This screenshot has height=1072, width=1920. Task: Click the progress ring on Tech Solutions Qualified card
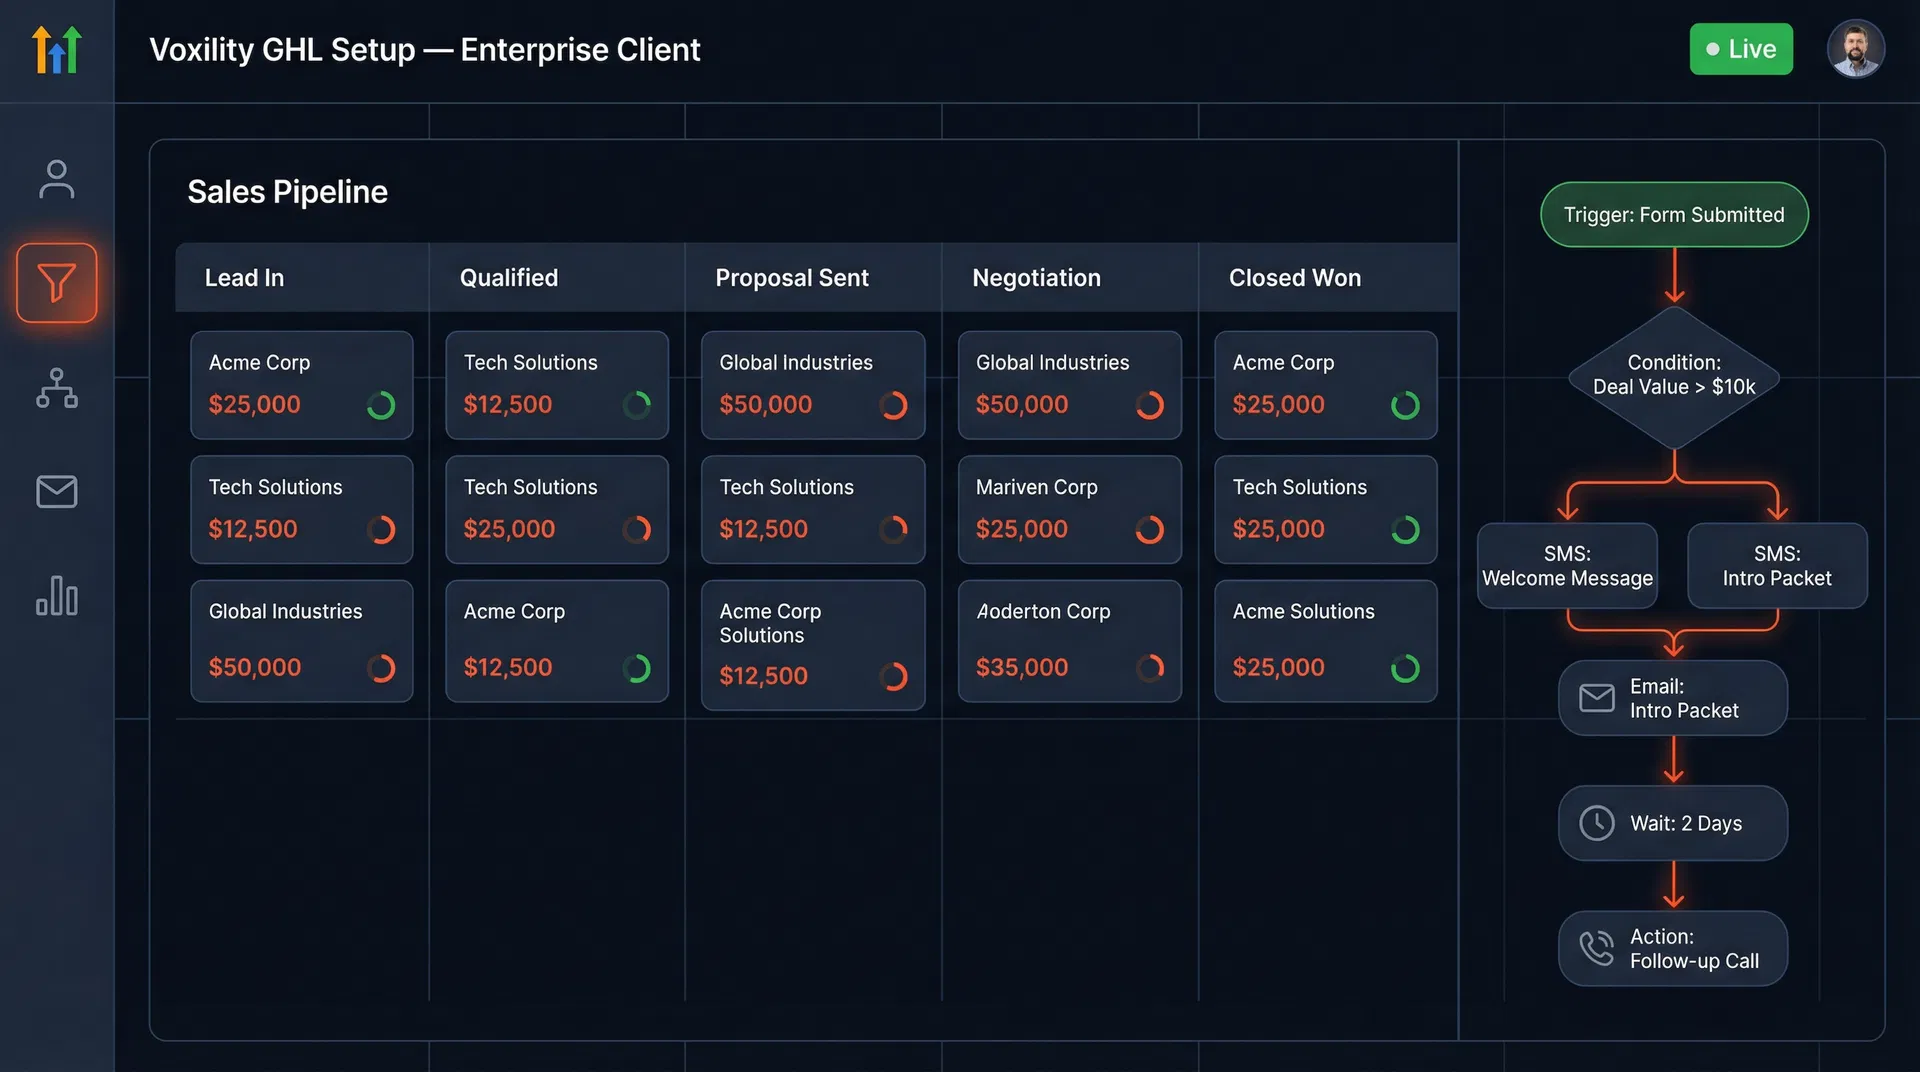[637, 406]
